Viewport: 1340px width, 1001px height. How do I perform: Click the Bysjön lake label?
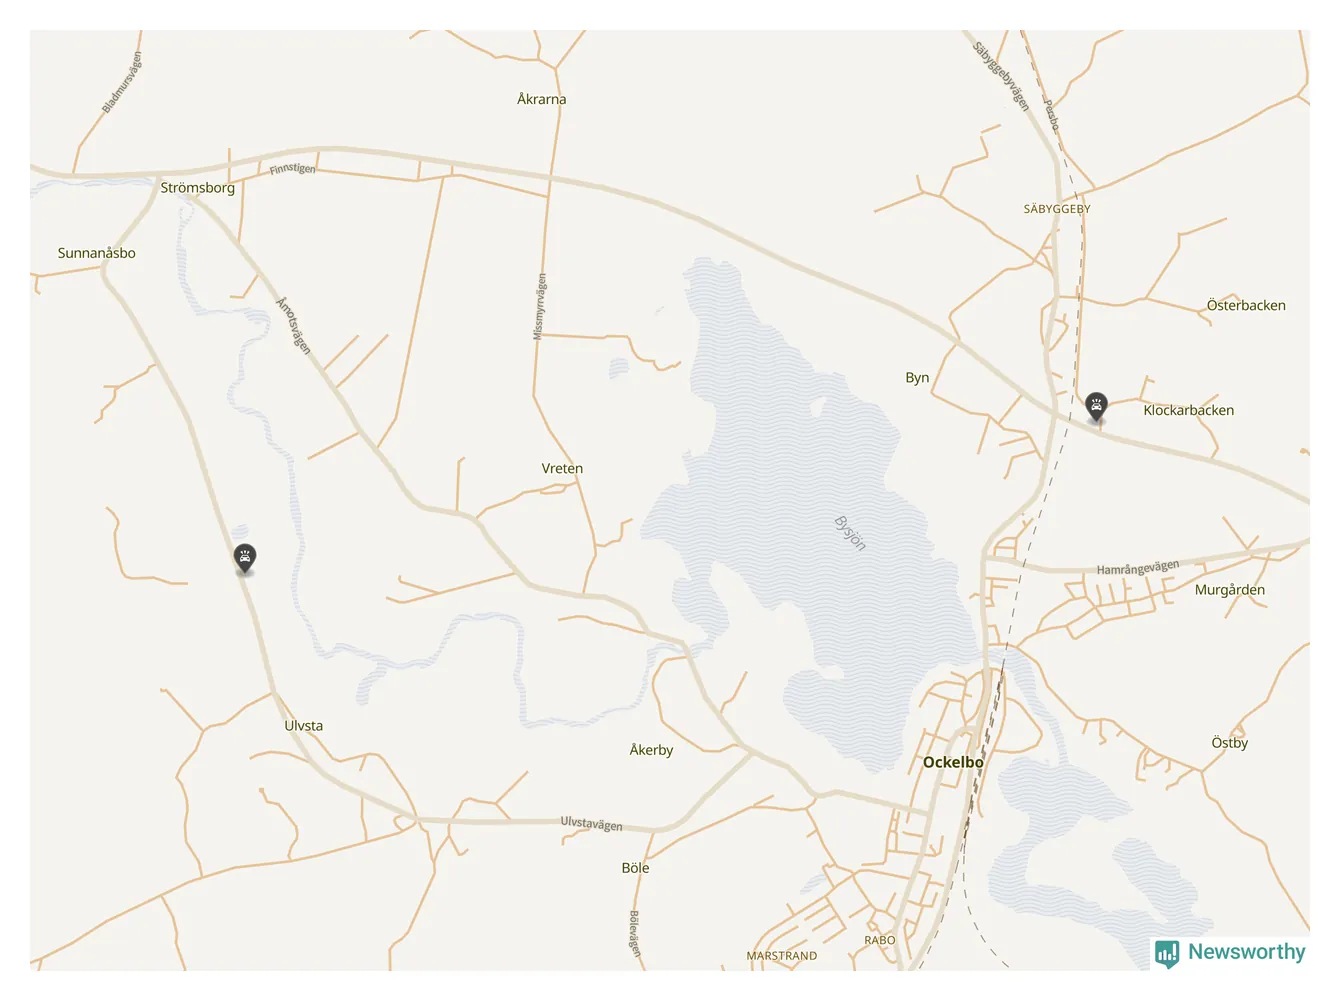click(850, 533)
